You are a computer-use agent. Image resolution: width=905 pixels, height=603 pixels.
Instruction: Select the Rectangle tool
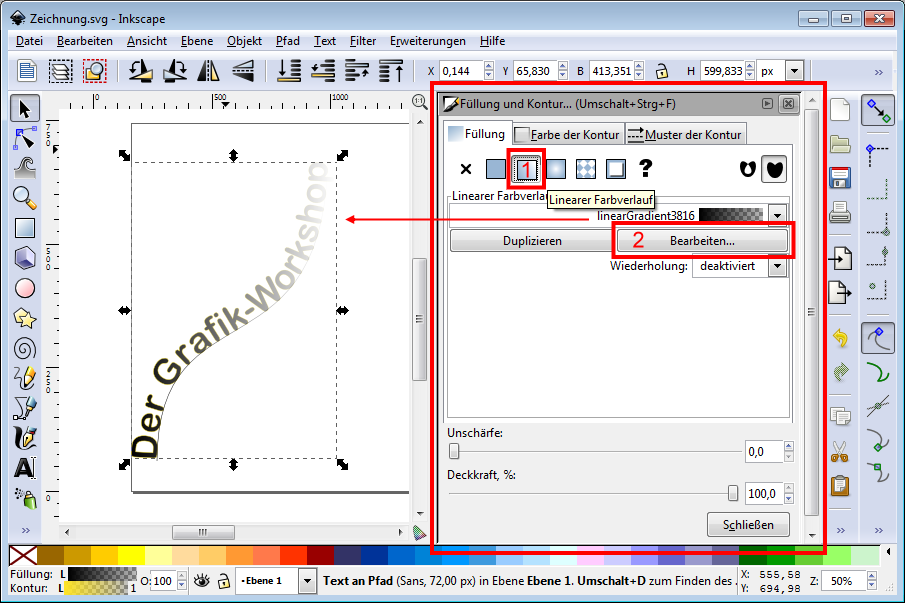pyautogui.click(x=24, y=228)
